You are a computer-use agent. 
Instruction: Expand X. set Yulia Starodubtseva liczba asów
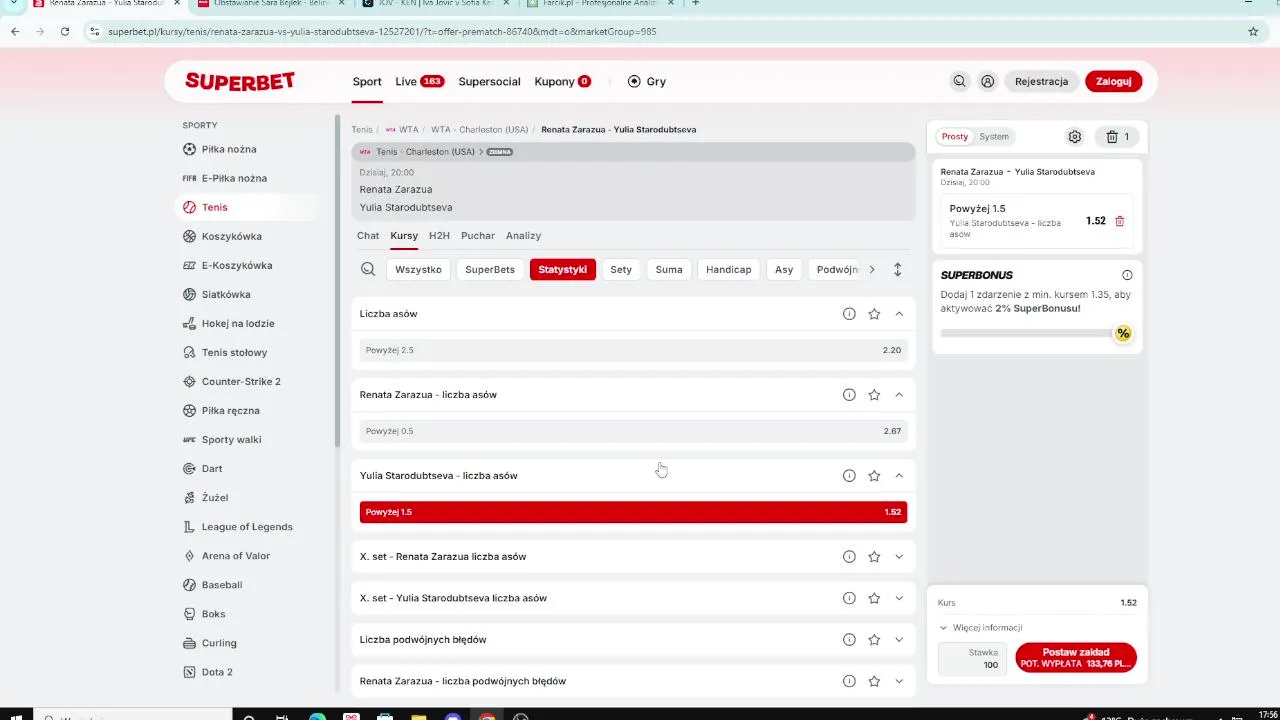point(899,598)
